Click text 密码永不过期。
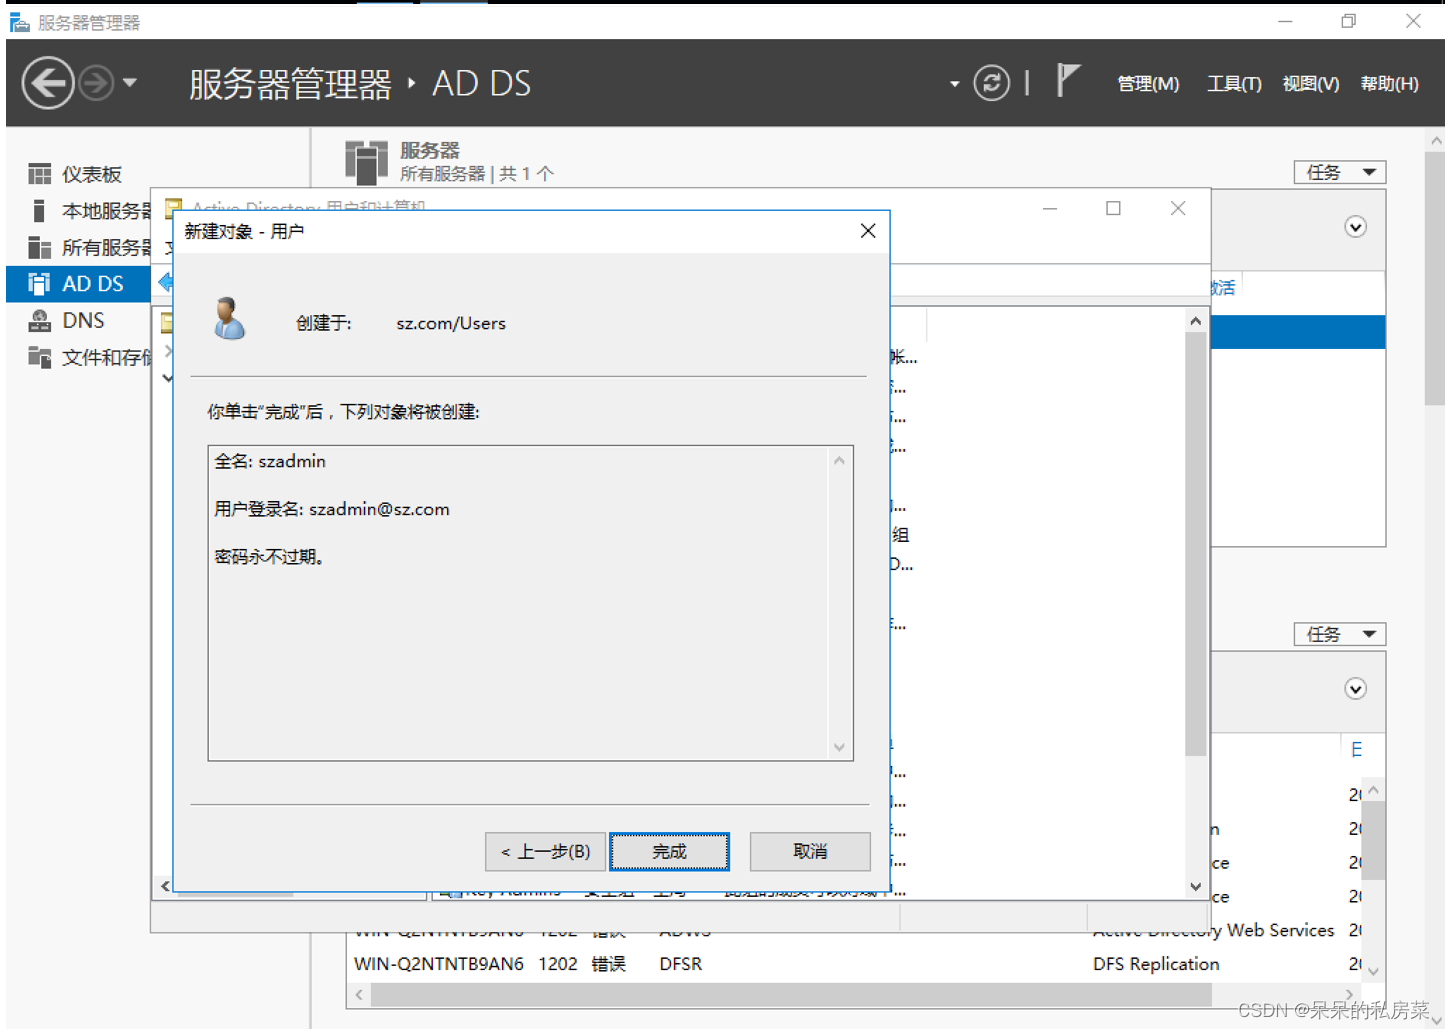Viewport: 1445px width, 1029px height. pyautogui.click(x=270, y=557)
